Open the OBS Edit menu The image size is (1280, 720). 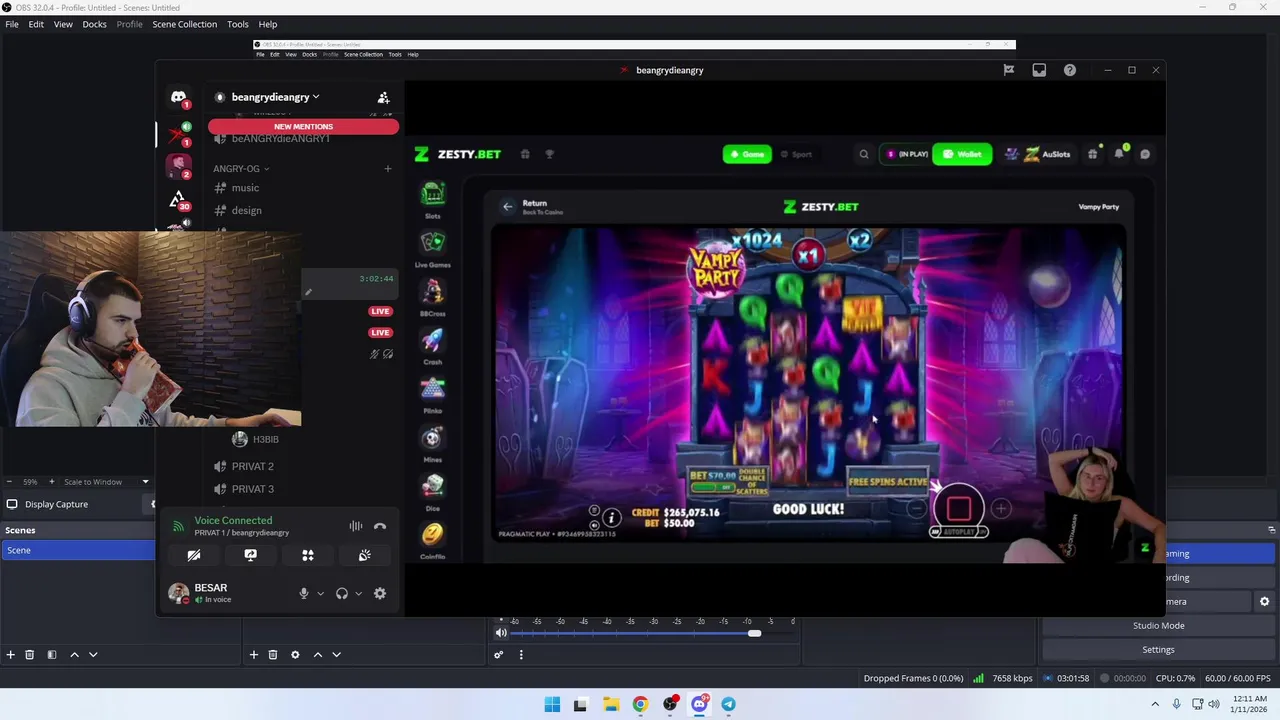(36, 24)
